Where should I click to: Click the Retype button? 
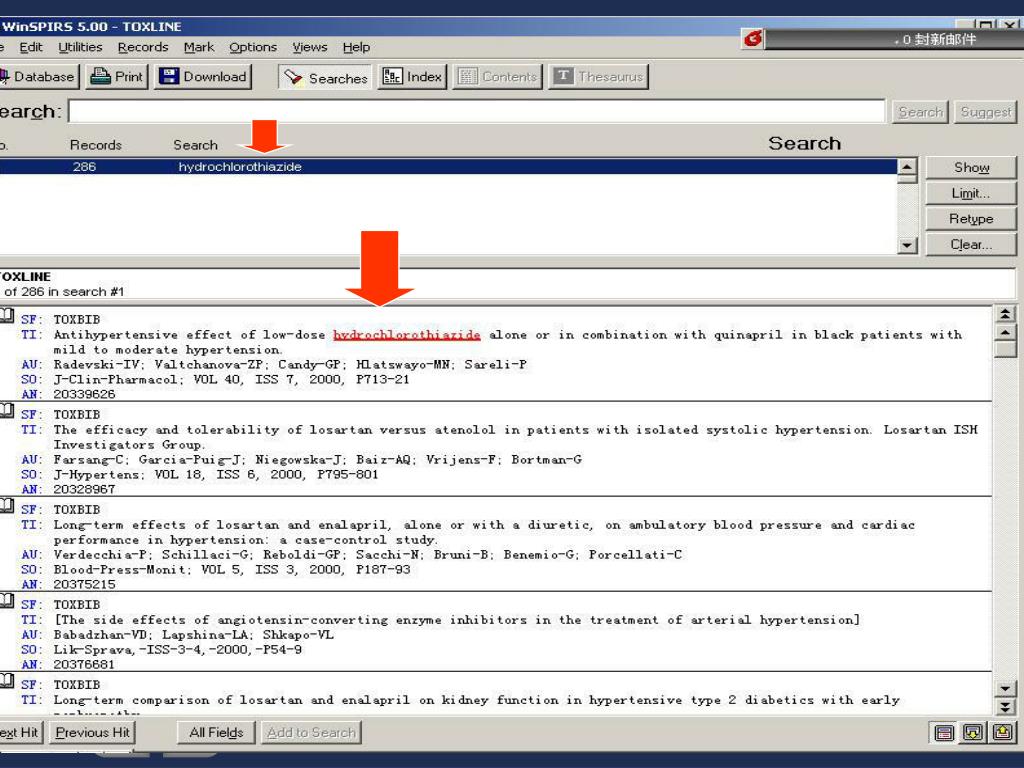(x=971, y=219)
